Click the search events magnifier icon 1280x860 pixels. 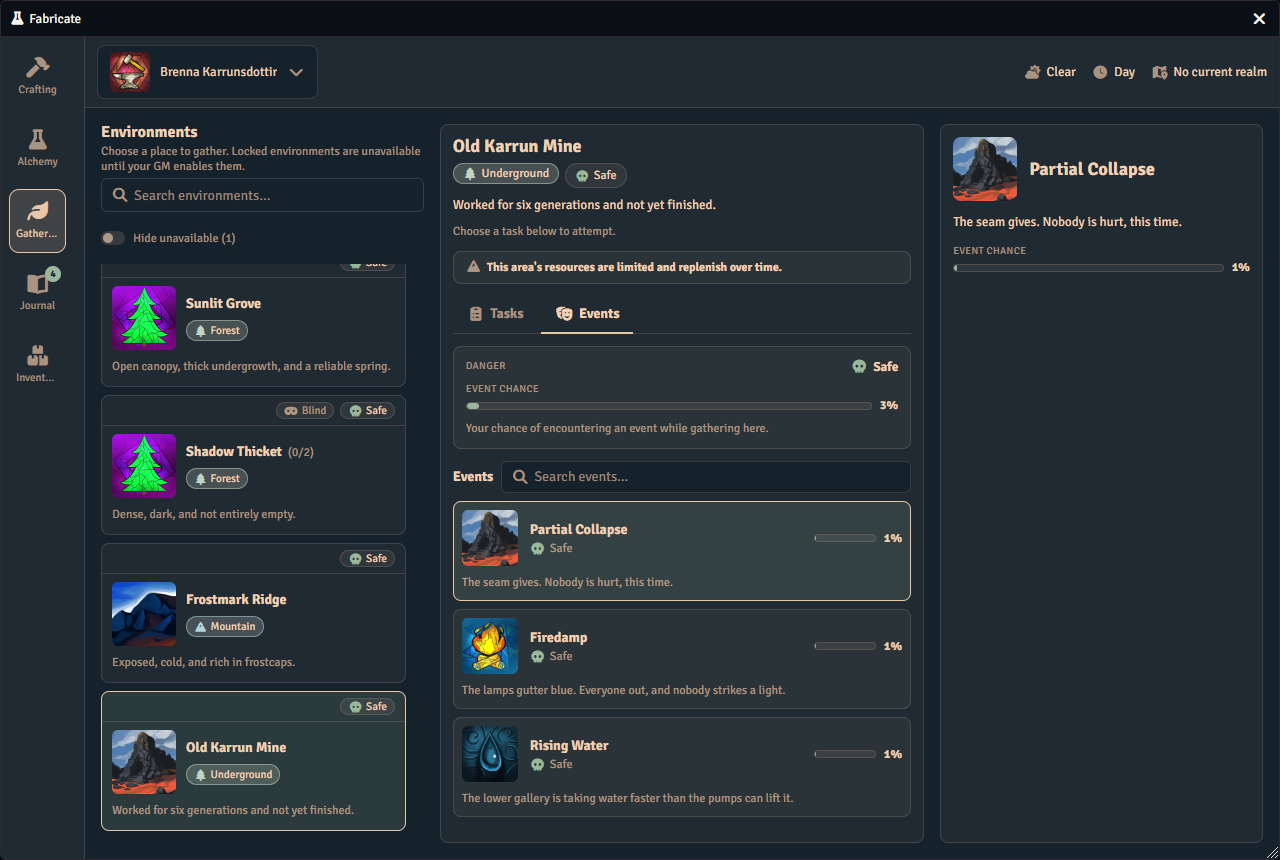click(520, 477)
